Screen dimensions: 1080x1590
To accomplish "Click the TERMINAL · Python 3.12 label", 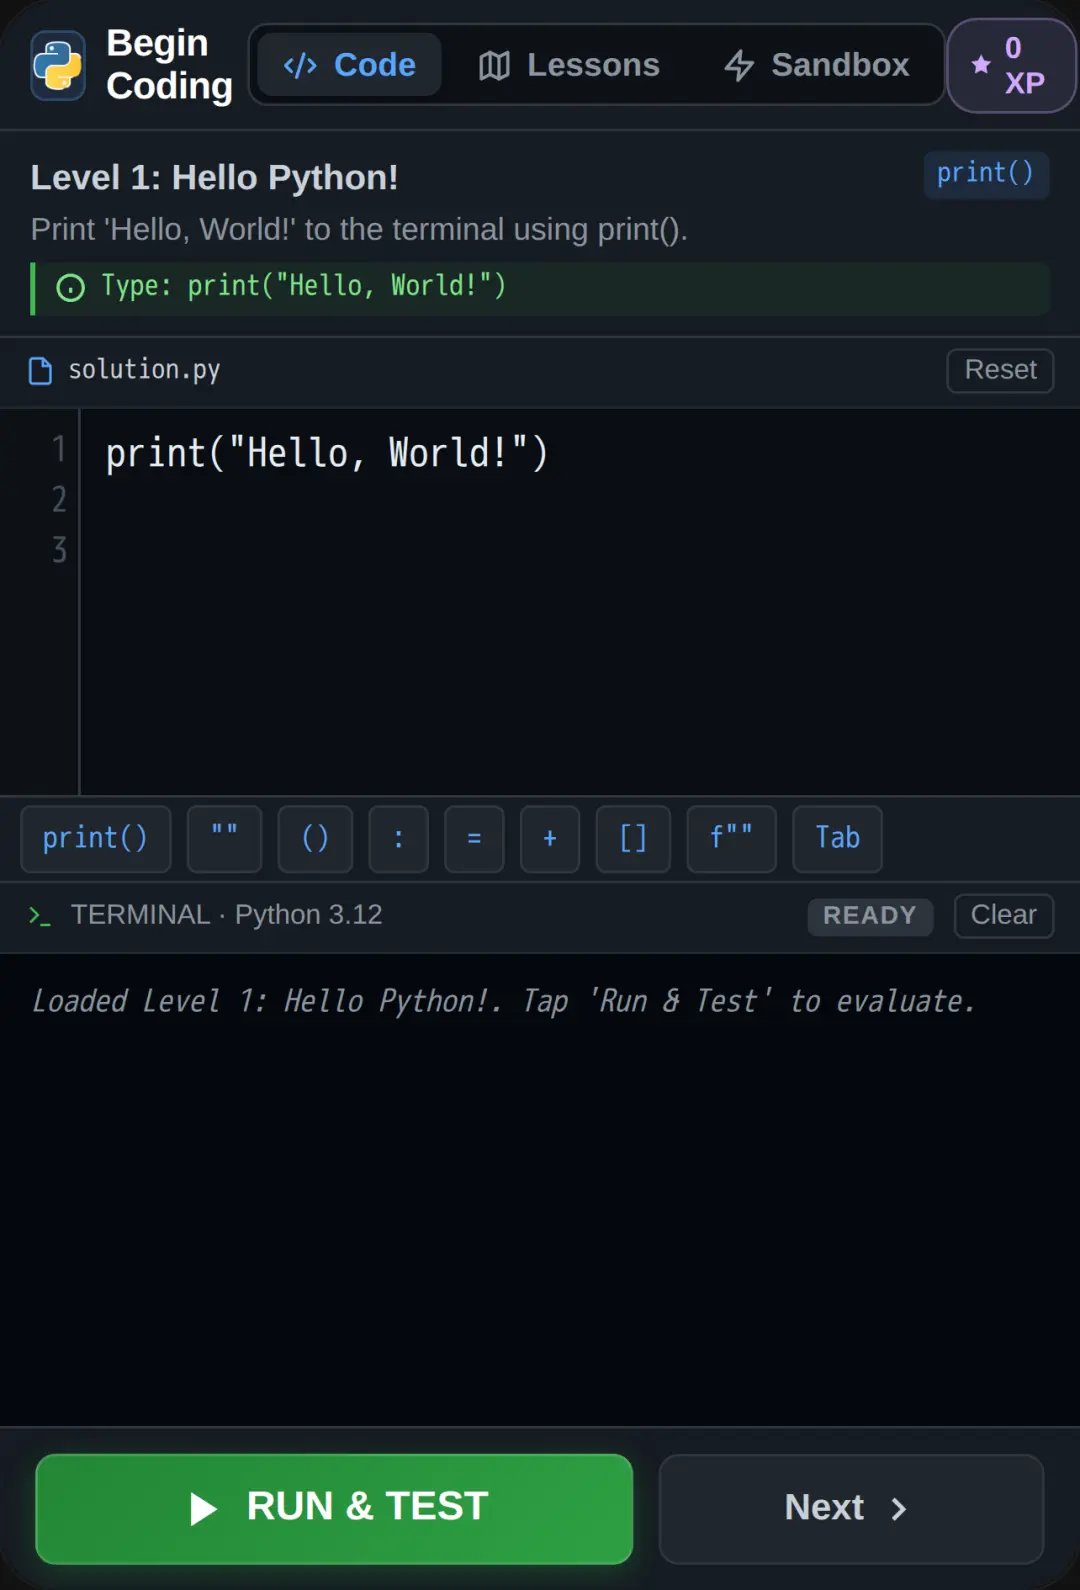I will tap(226, 915).
